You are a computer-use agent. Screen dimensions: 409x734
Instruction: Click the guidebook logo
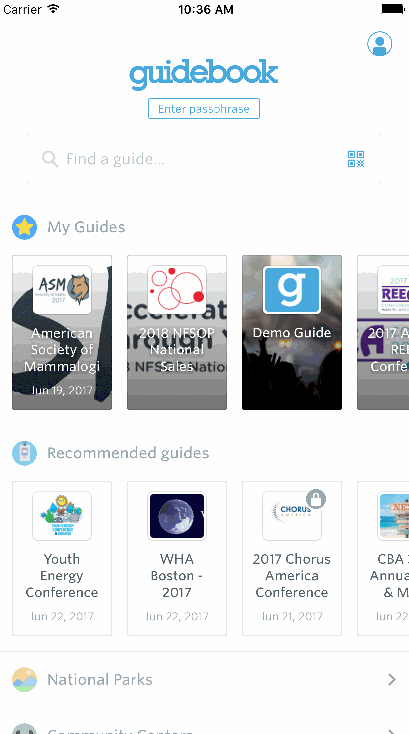(x=204, y=74)
